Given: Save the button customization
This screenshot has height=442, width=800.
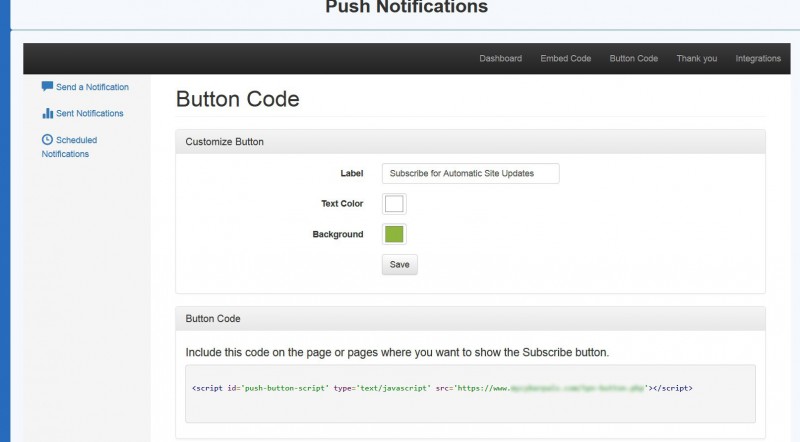Looking at the screenshot, I should coord(399,264).
